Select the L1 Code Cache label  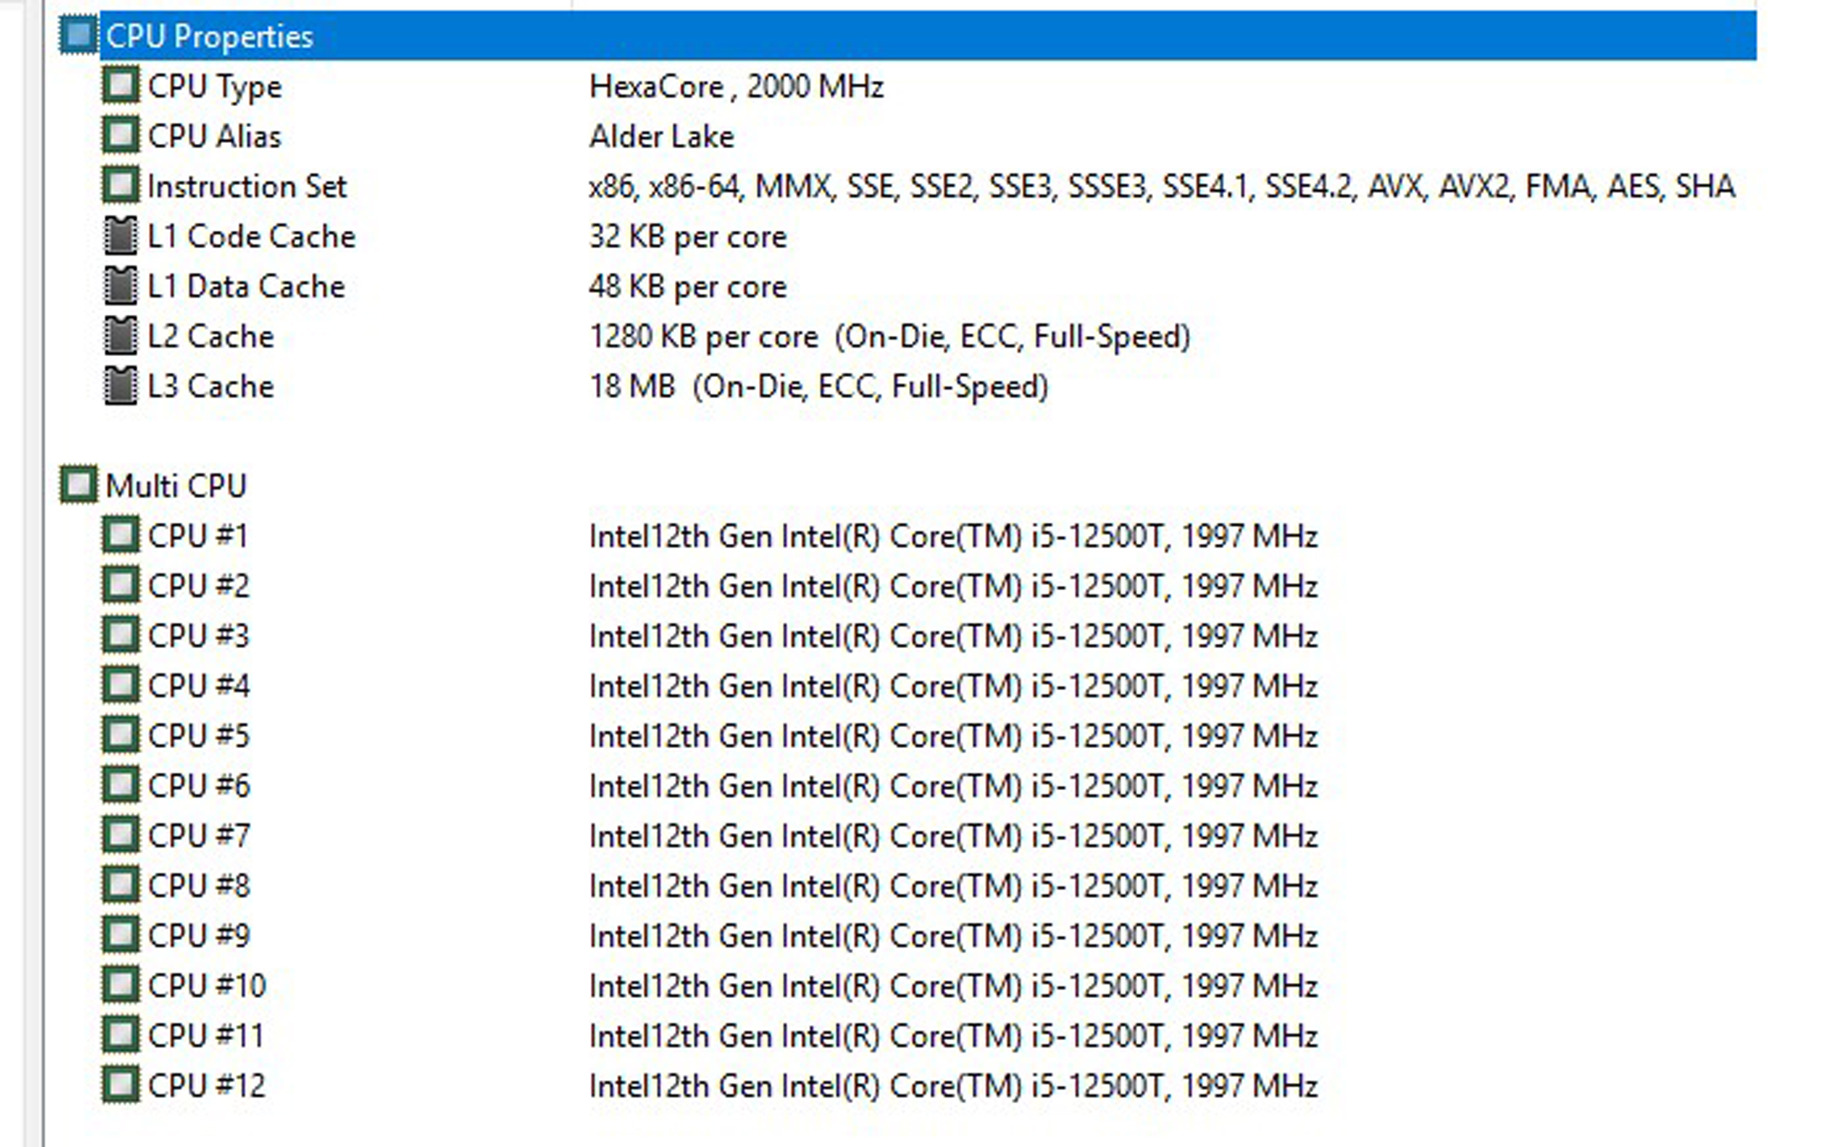tap(251, 236)
